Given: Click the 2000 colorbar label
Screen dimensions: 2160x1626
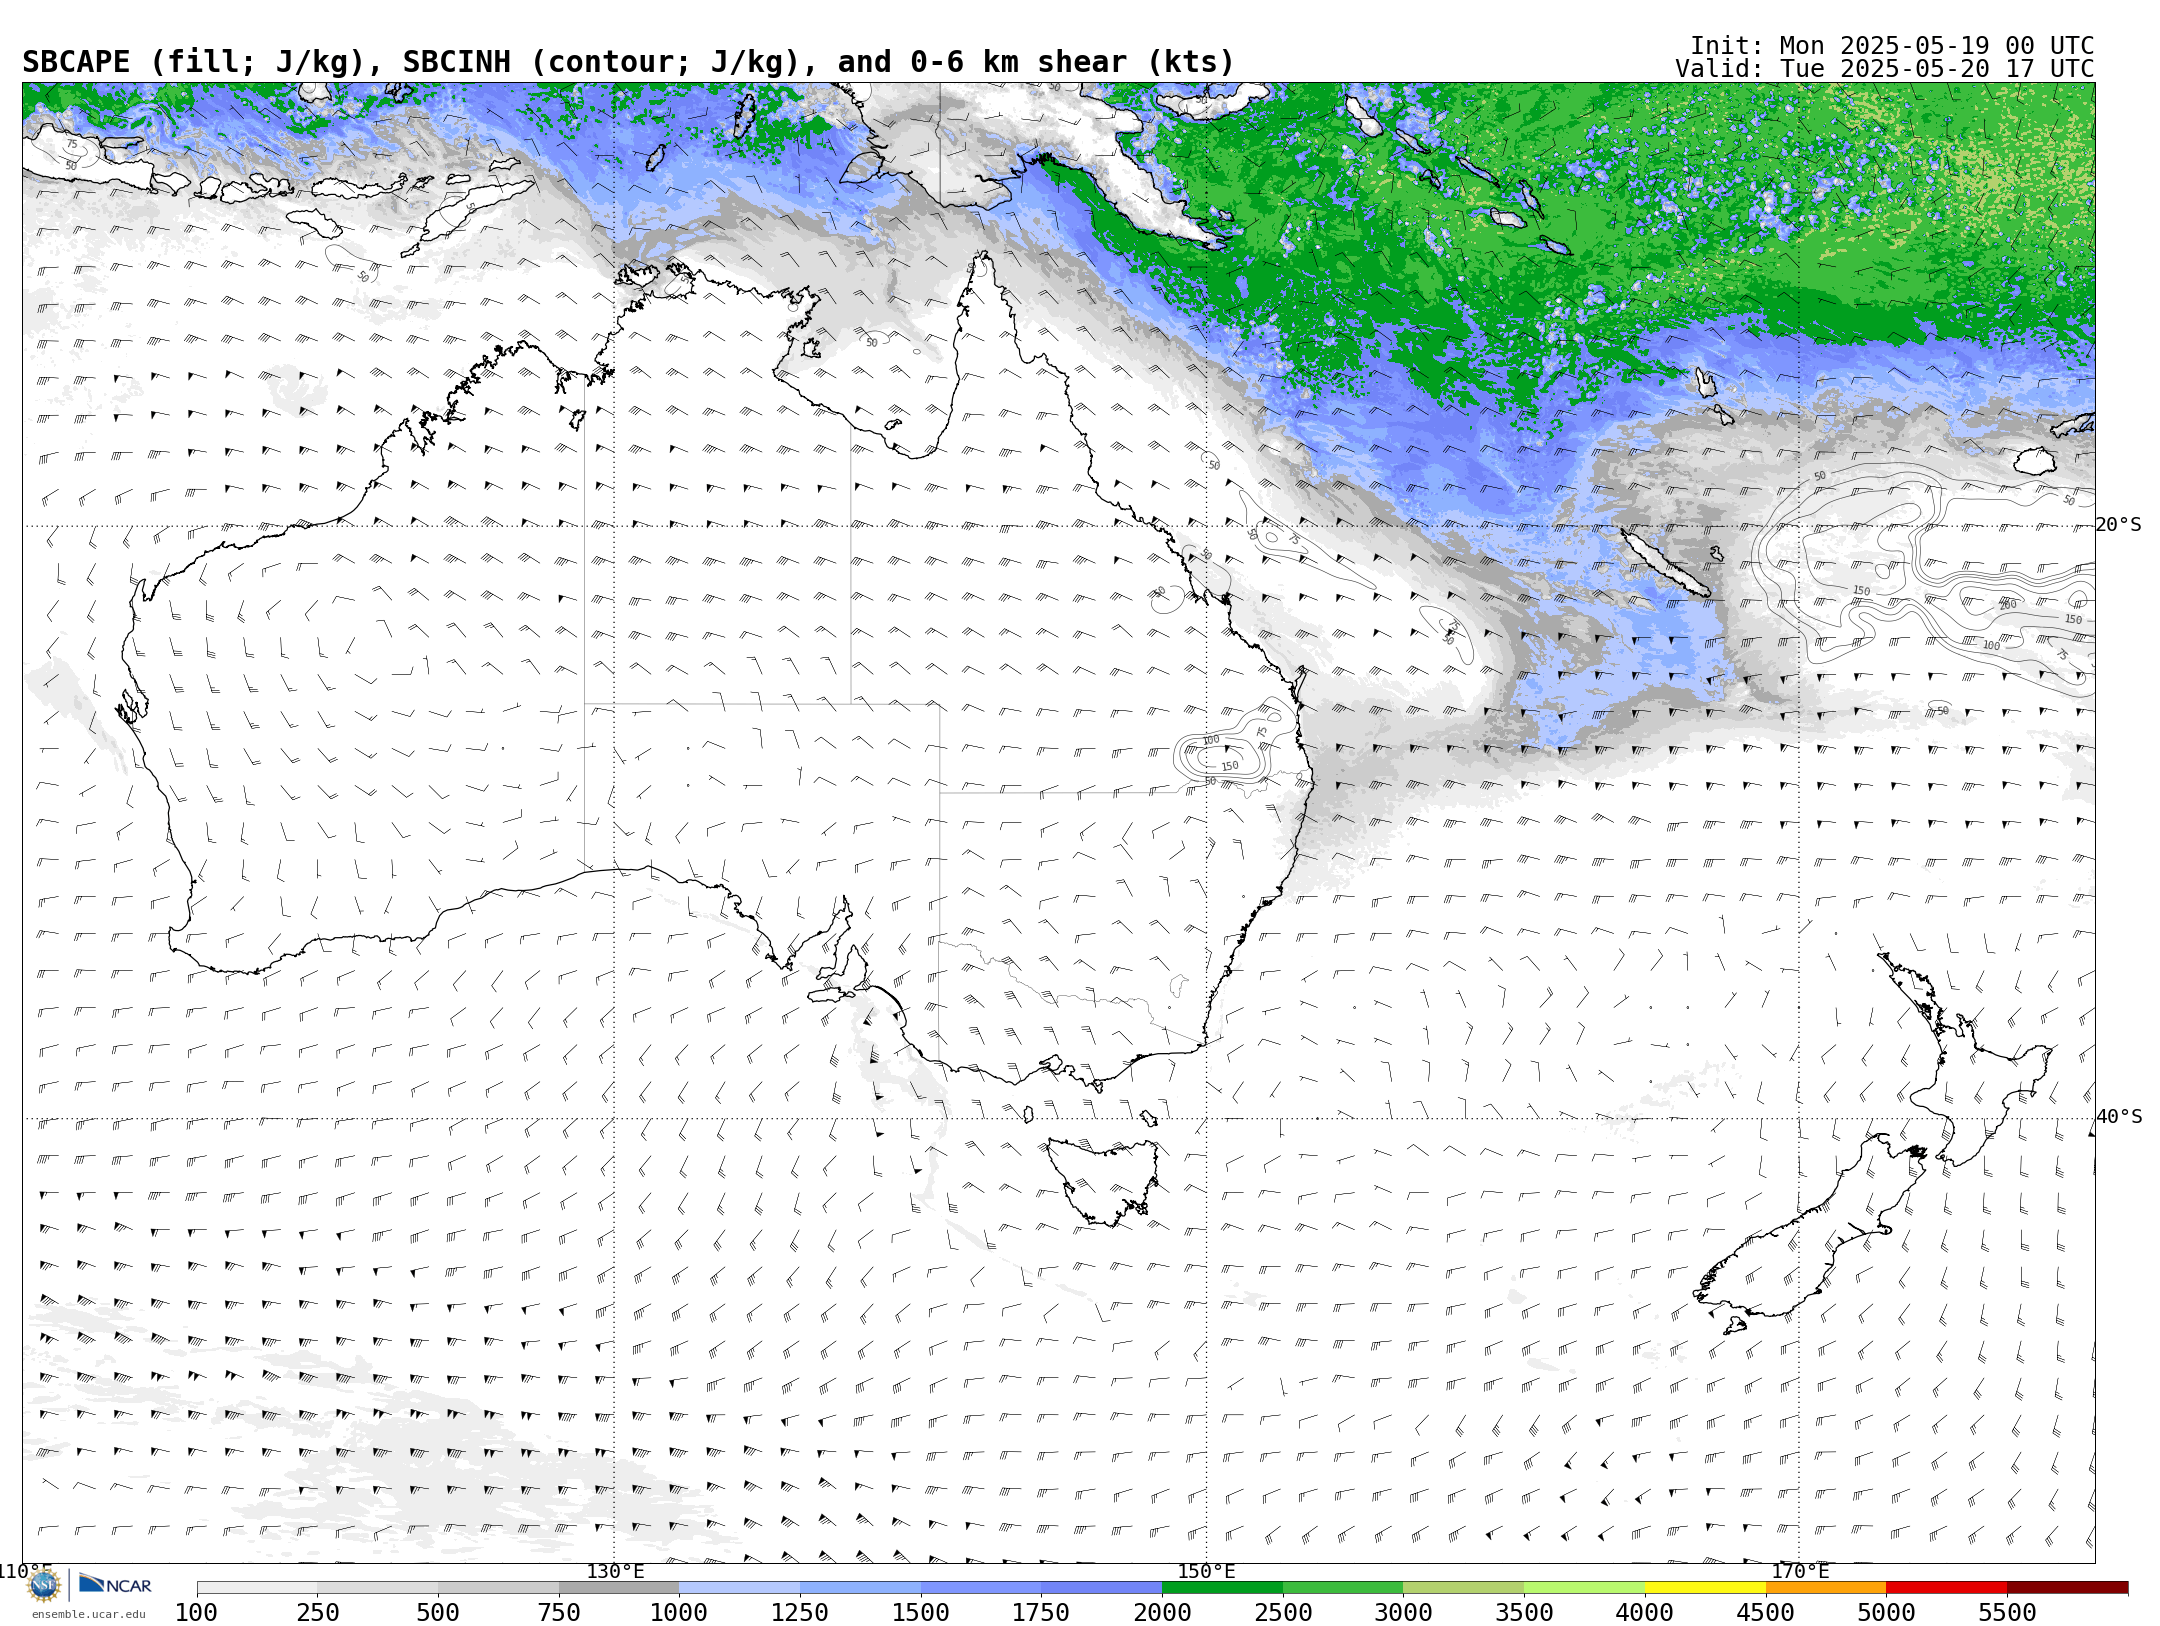Looking at the screenshot, I should [x=1162, y=1612].
